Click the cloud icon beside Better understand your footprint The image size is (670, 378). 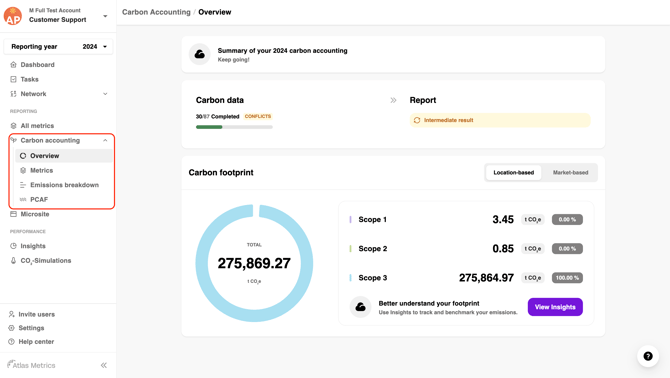click(x=360, y=307)
